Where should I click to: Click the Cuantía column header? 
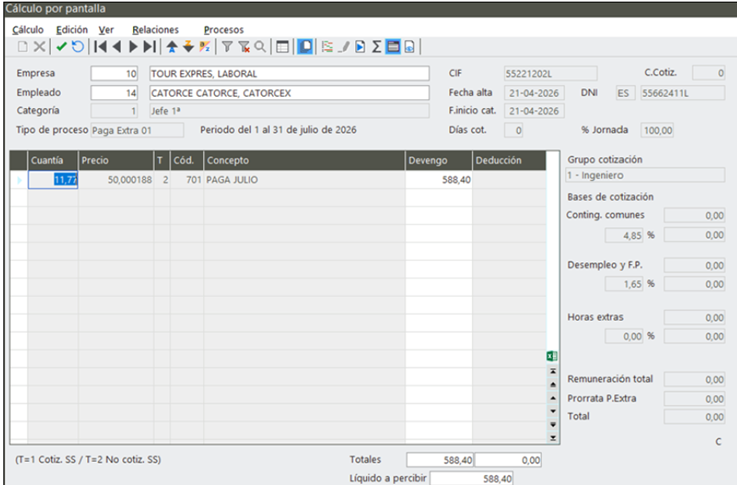53,160
